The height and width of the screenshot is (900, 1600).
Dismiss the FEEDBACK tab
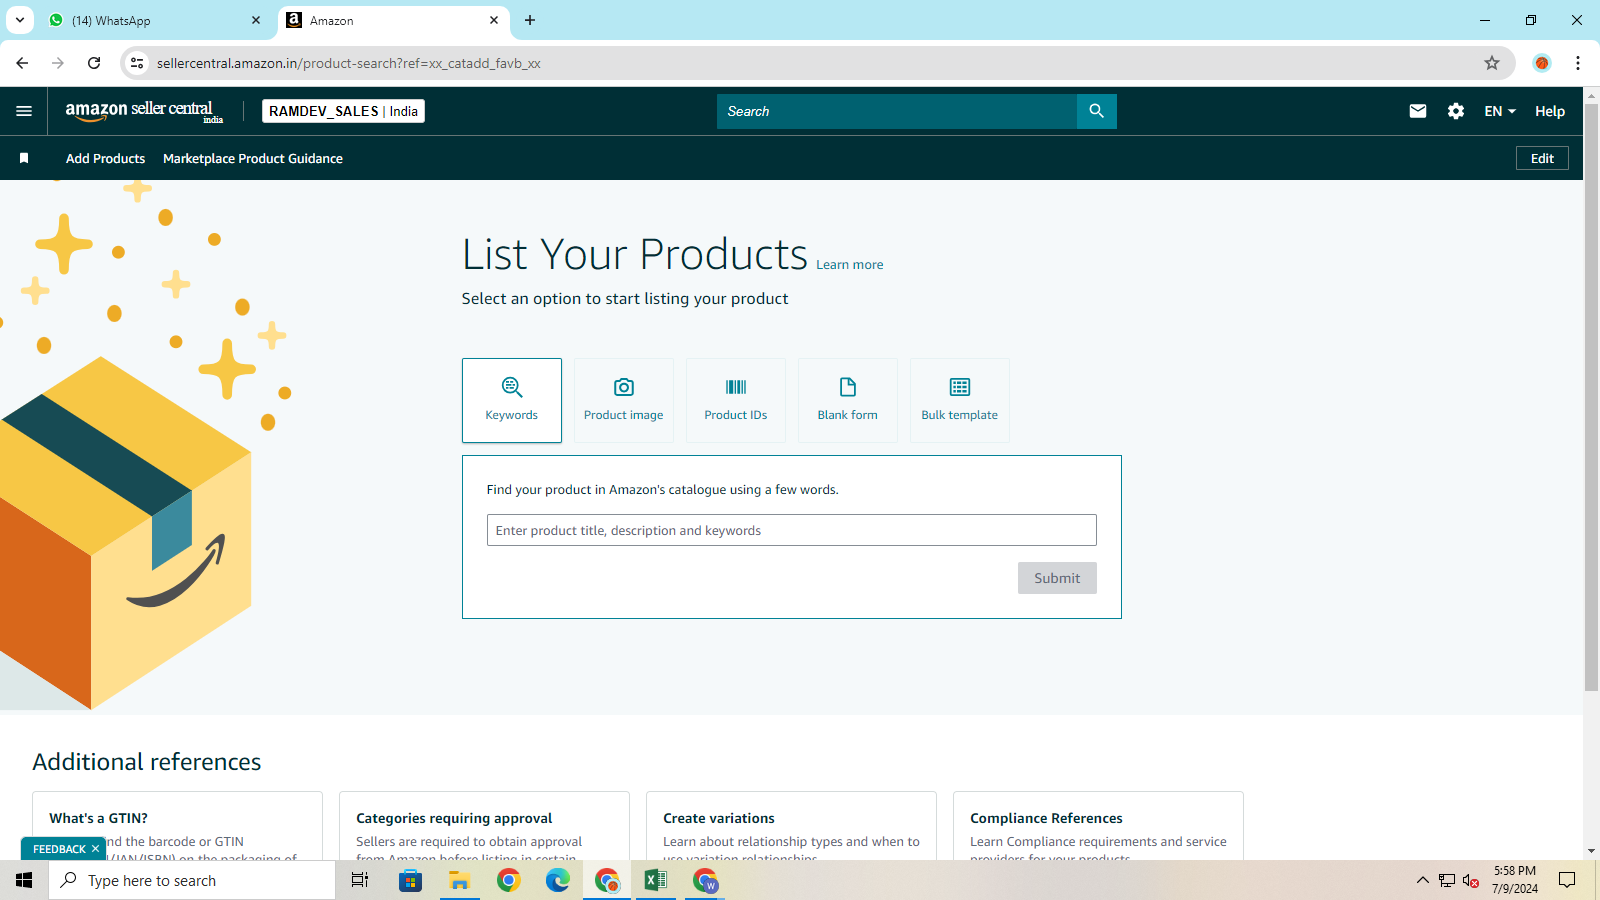click(95, 848)
